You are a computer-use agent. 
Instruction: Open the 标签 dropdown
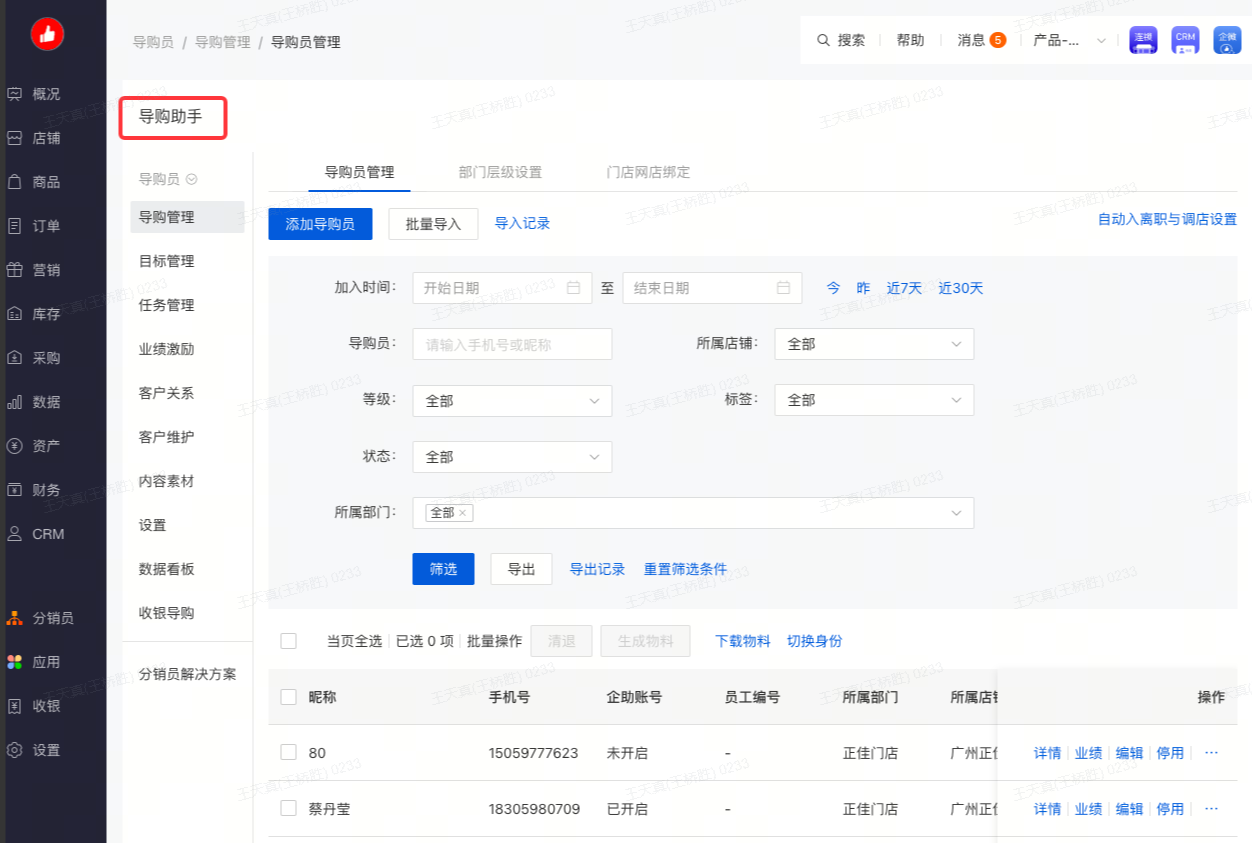[874, 400]
